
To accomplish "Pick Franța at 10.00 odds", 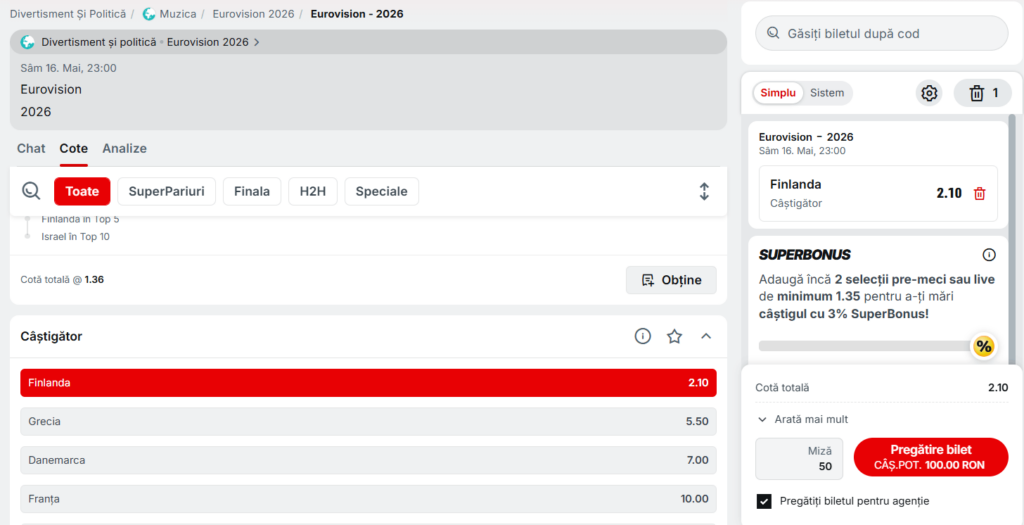I will (x=368, y=499).
